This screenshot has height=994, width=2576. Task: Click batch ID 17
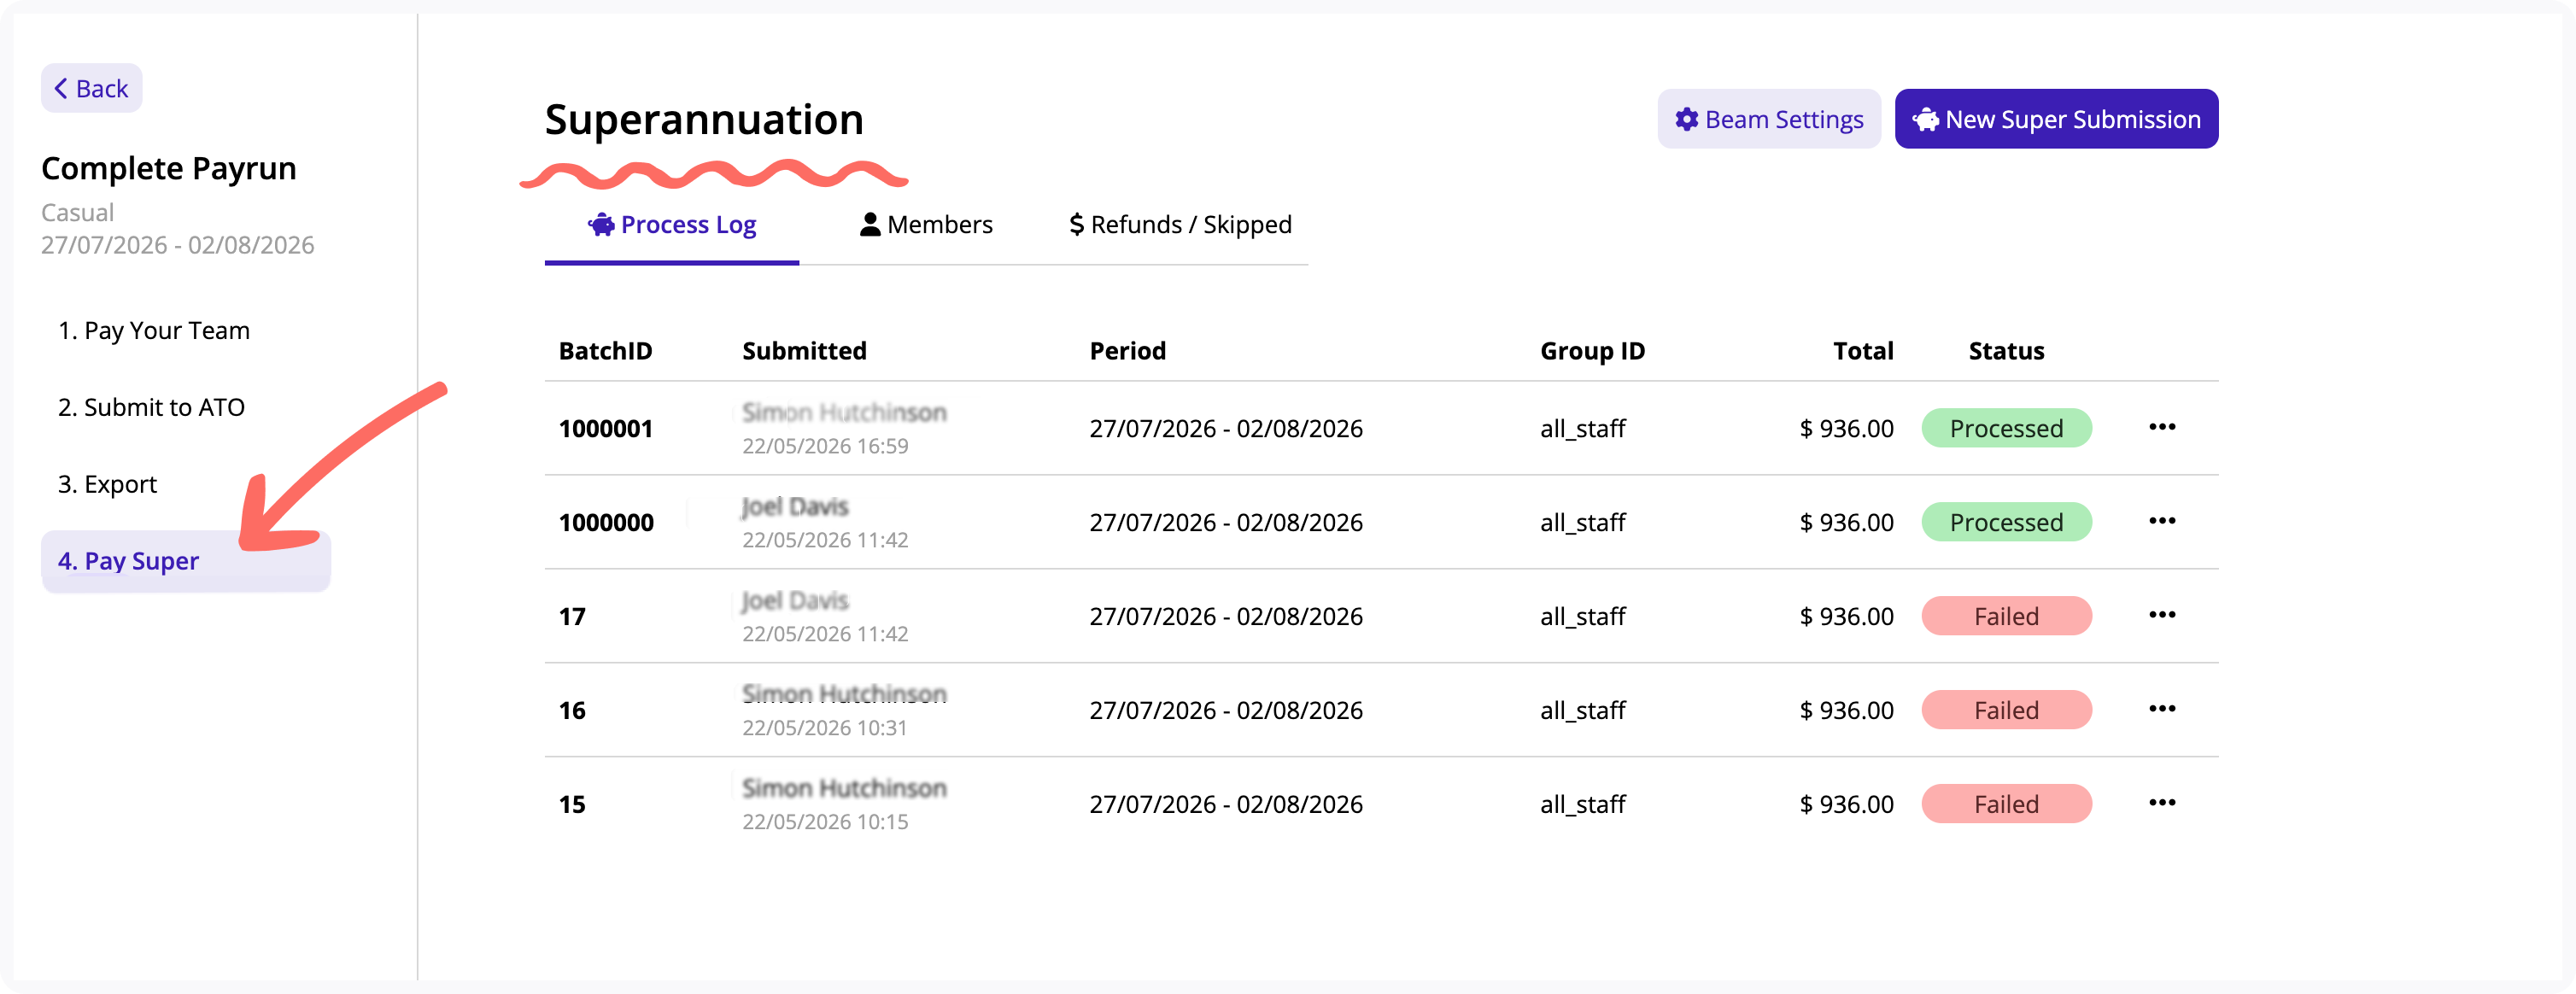coord(572,617)
